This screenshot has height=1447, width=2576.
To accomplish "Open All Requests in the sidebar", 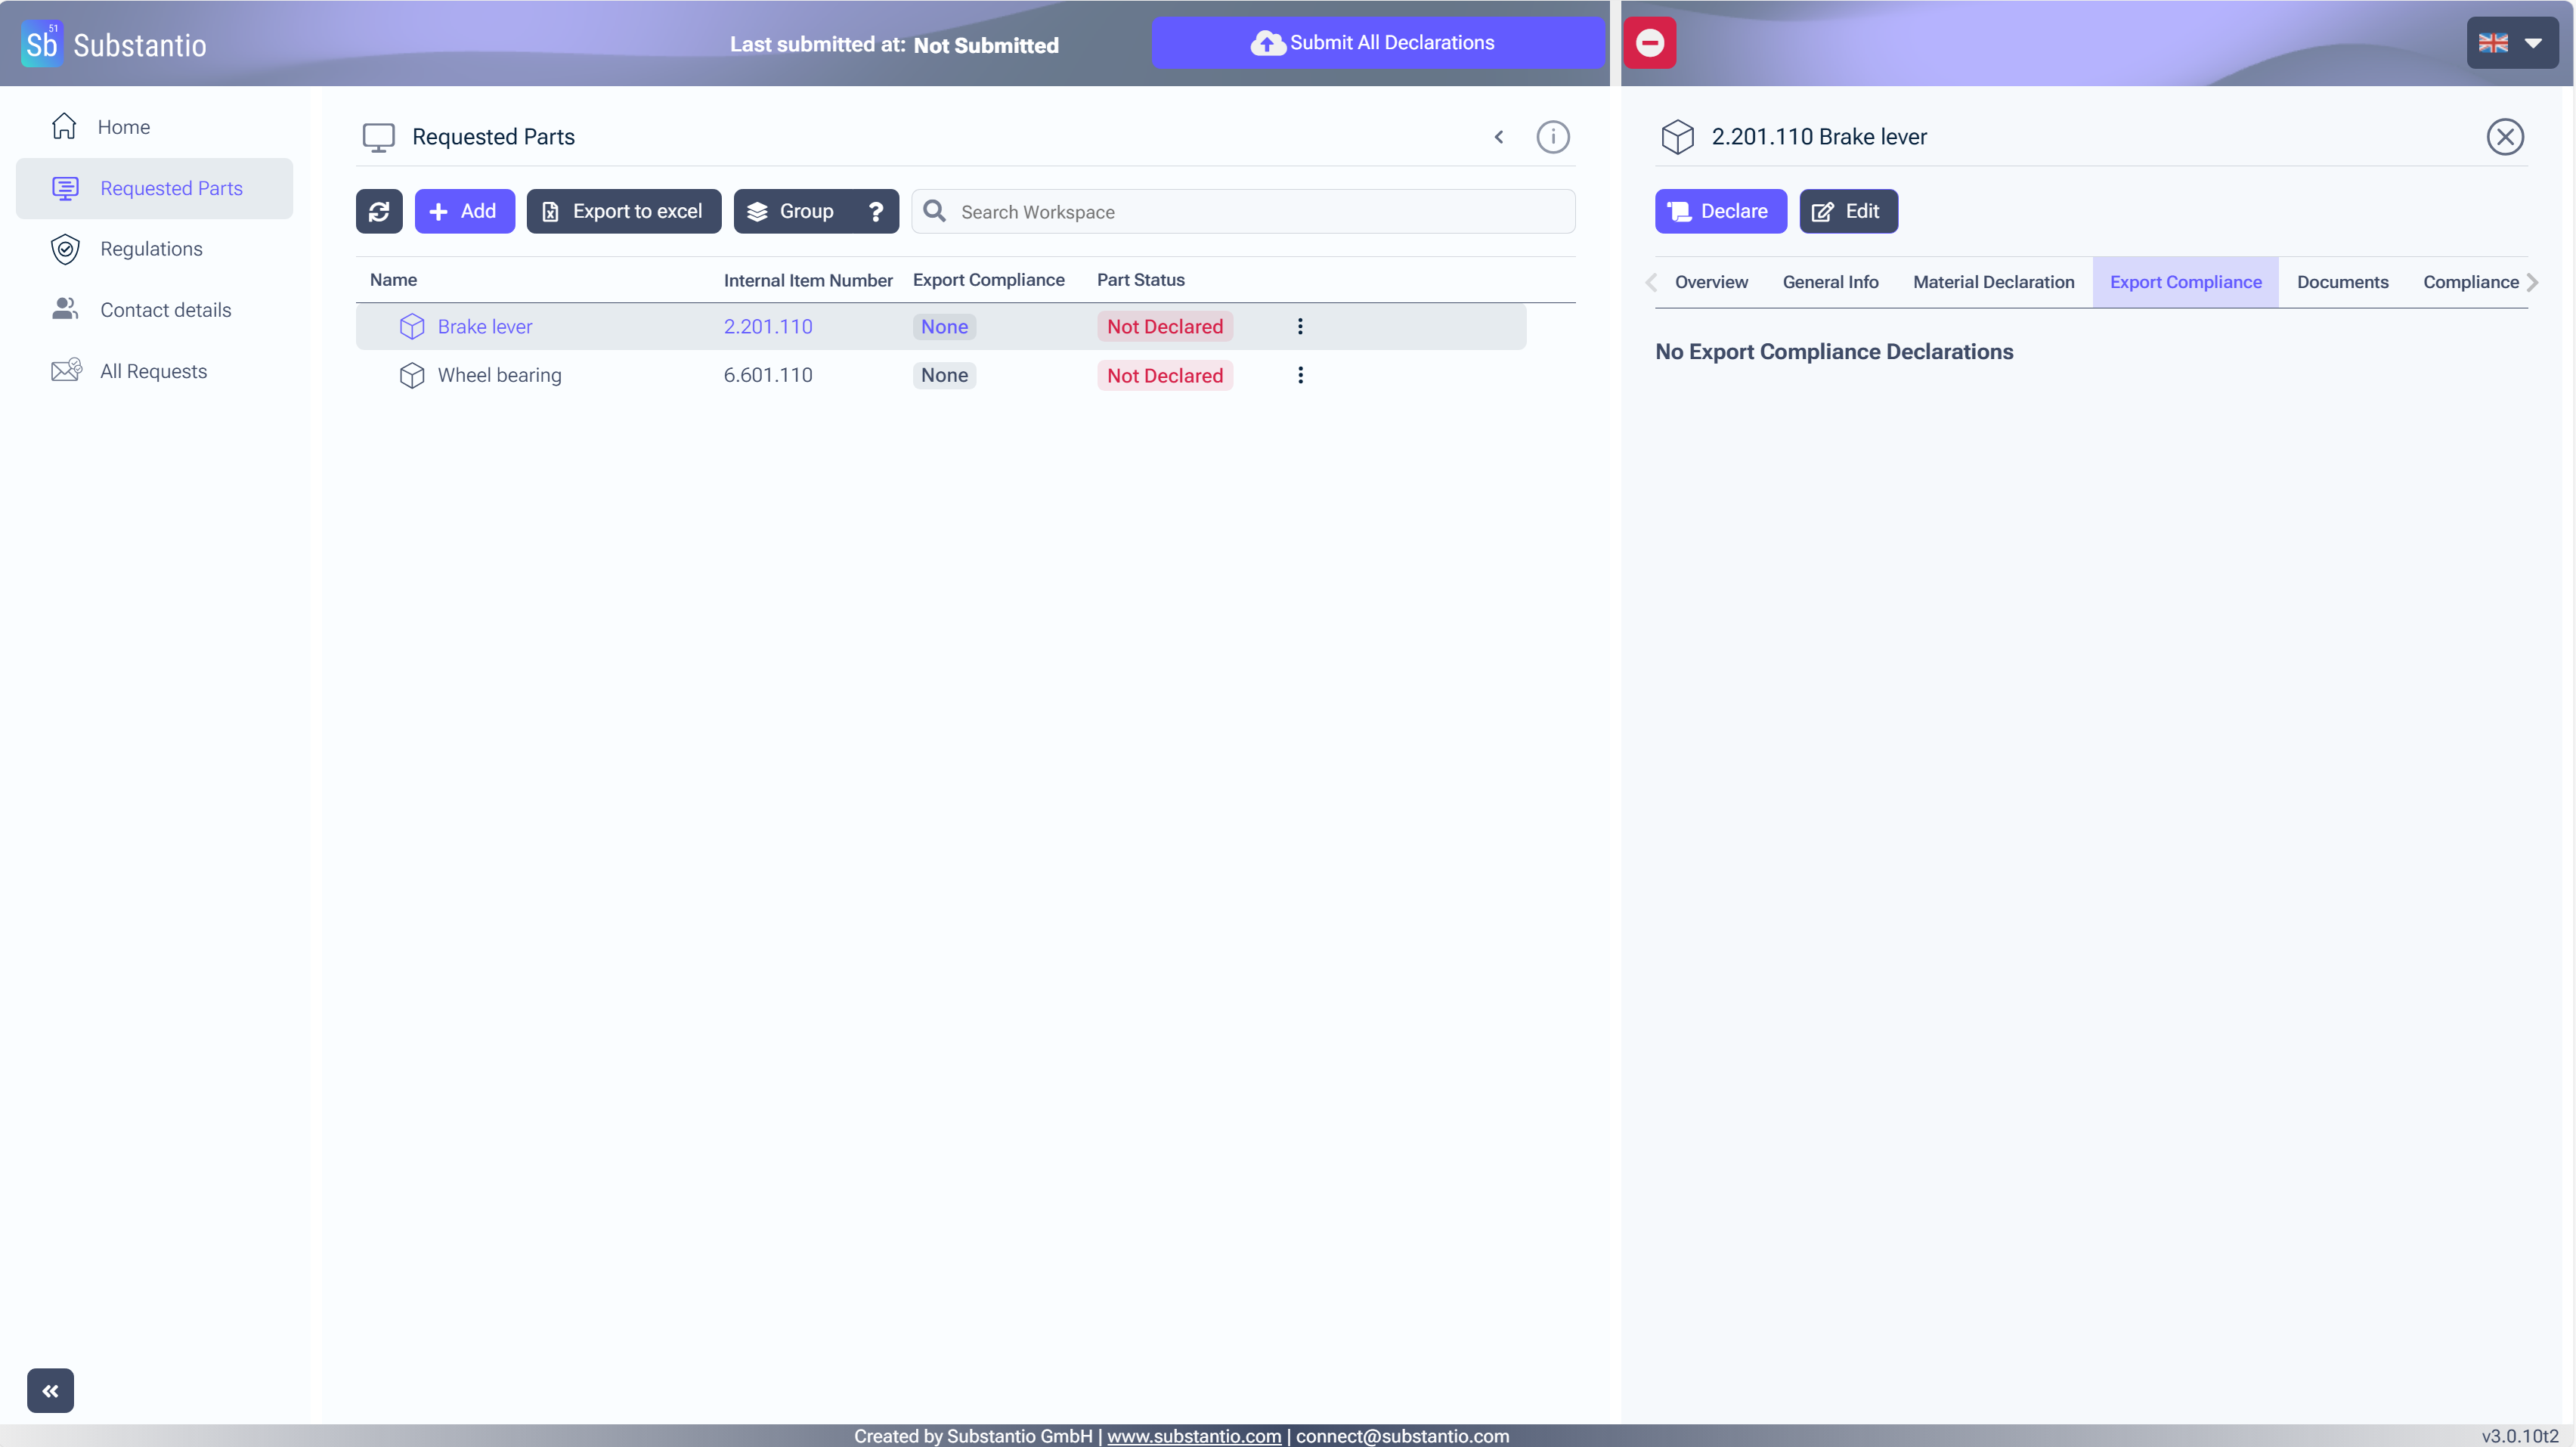I will click(x=153, y=371).
